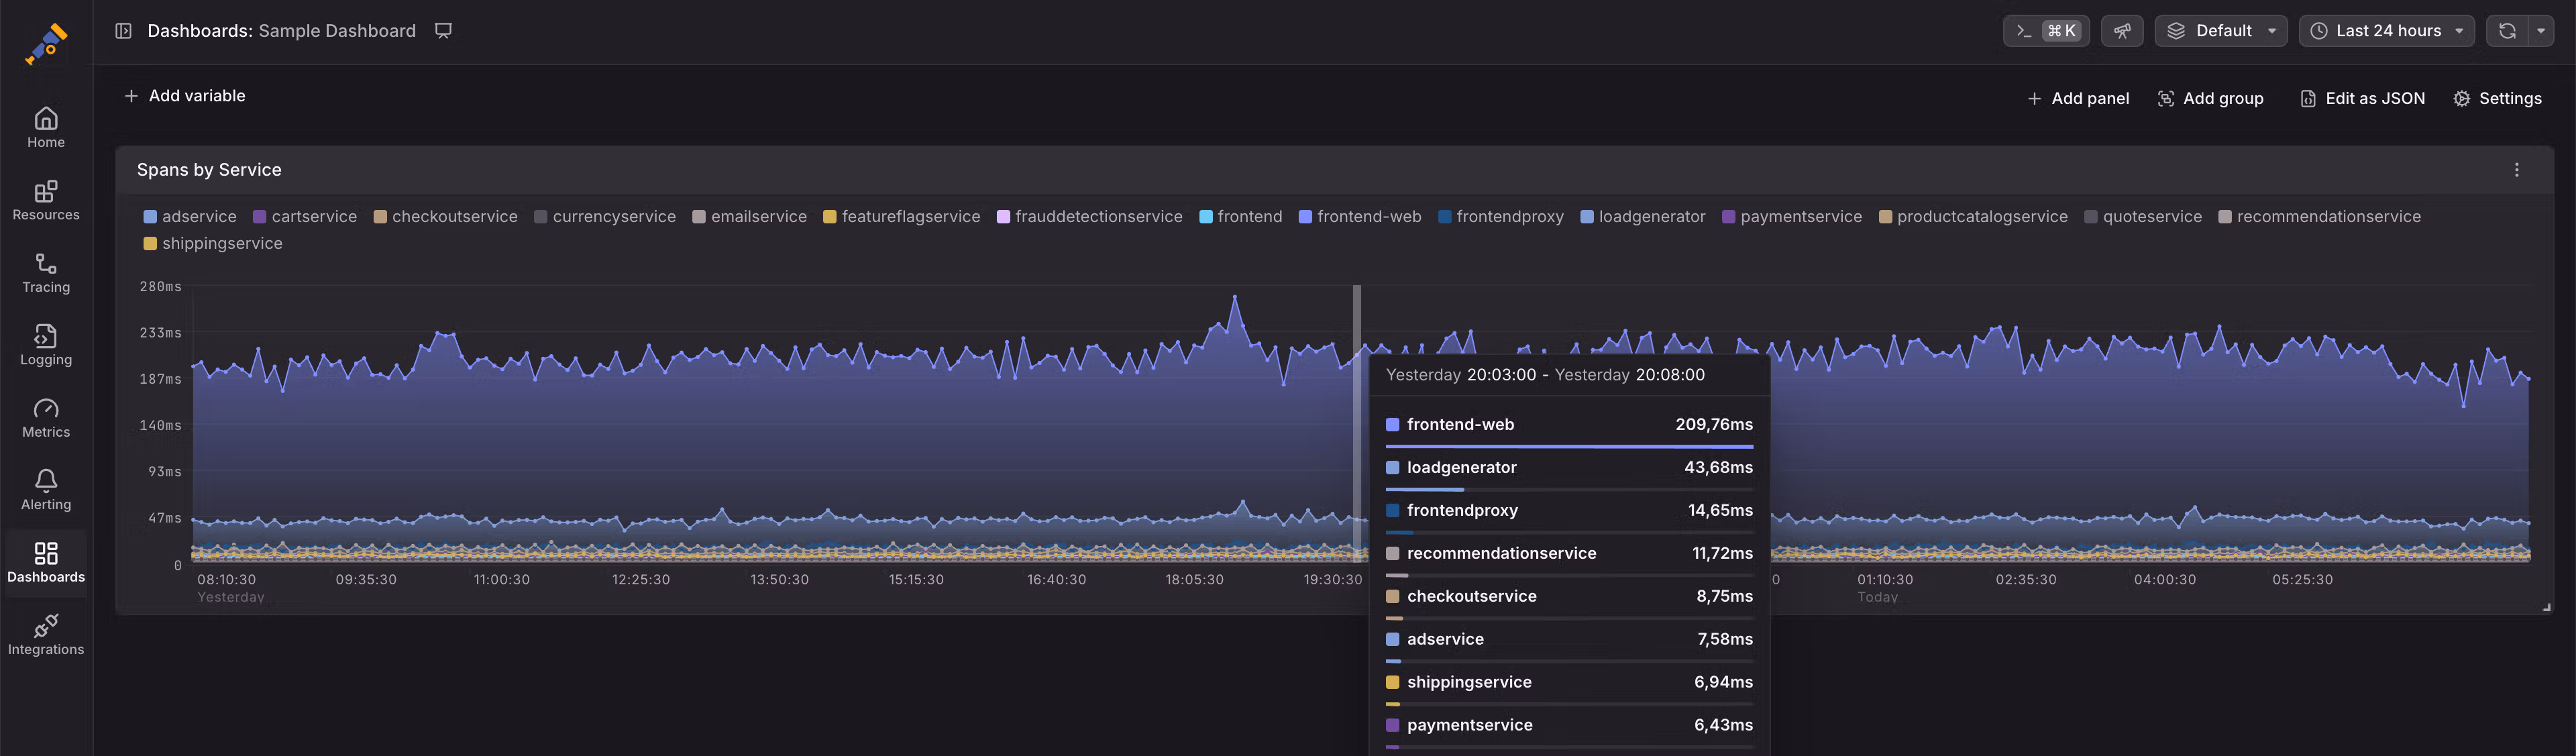
Task: Open the Integrations section in the sidebar
Action: (46, 634)
